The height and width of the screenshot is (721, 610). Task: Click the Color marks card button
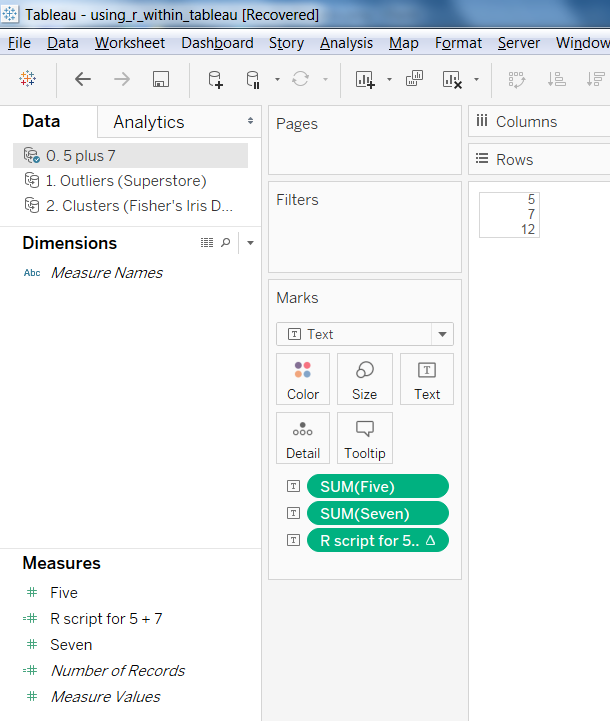pyautogui.click(x=303, y=379)
